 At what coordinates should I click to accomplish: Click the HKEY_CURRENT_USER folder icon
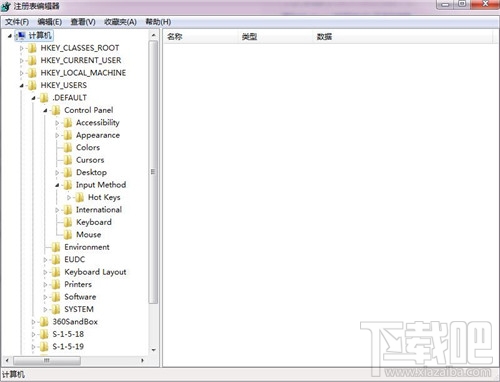coord(32,61)
